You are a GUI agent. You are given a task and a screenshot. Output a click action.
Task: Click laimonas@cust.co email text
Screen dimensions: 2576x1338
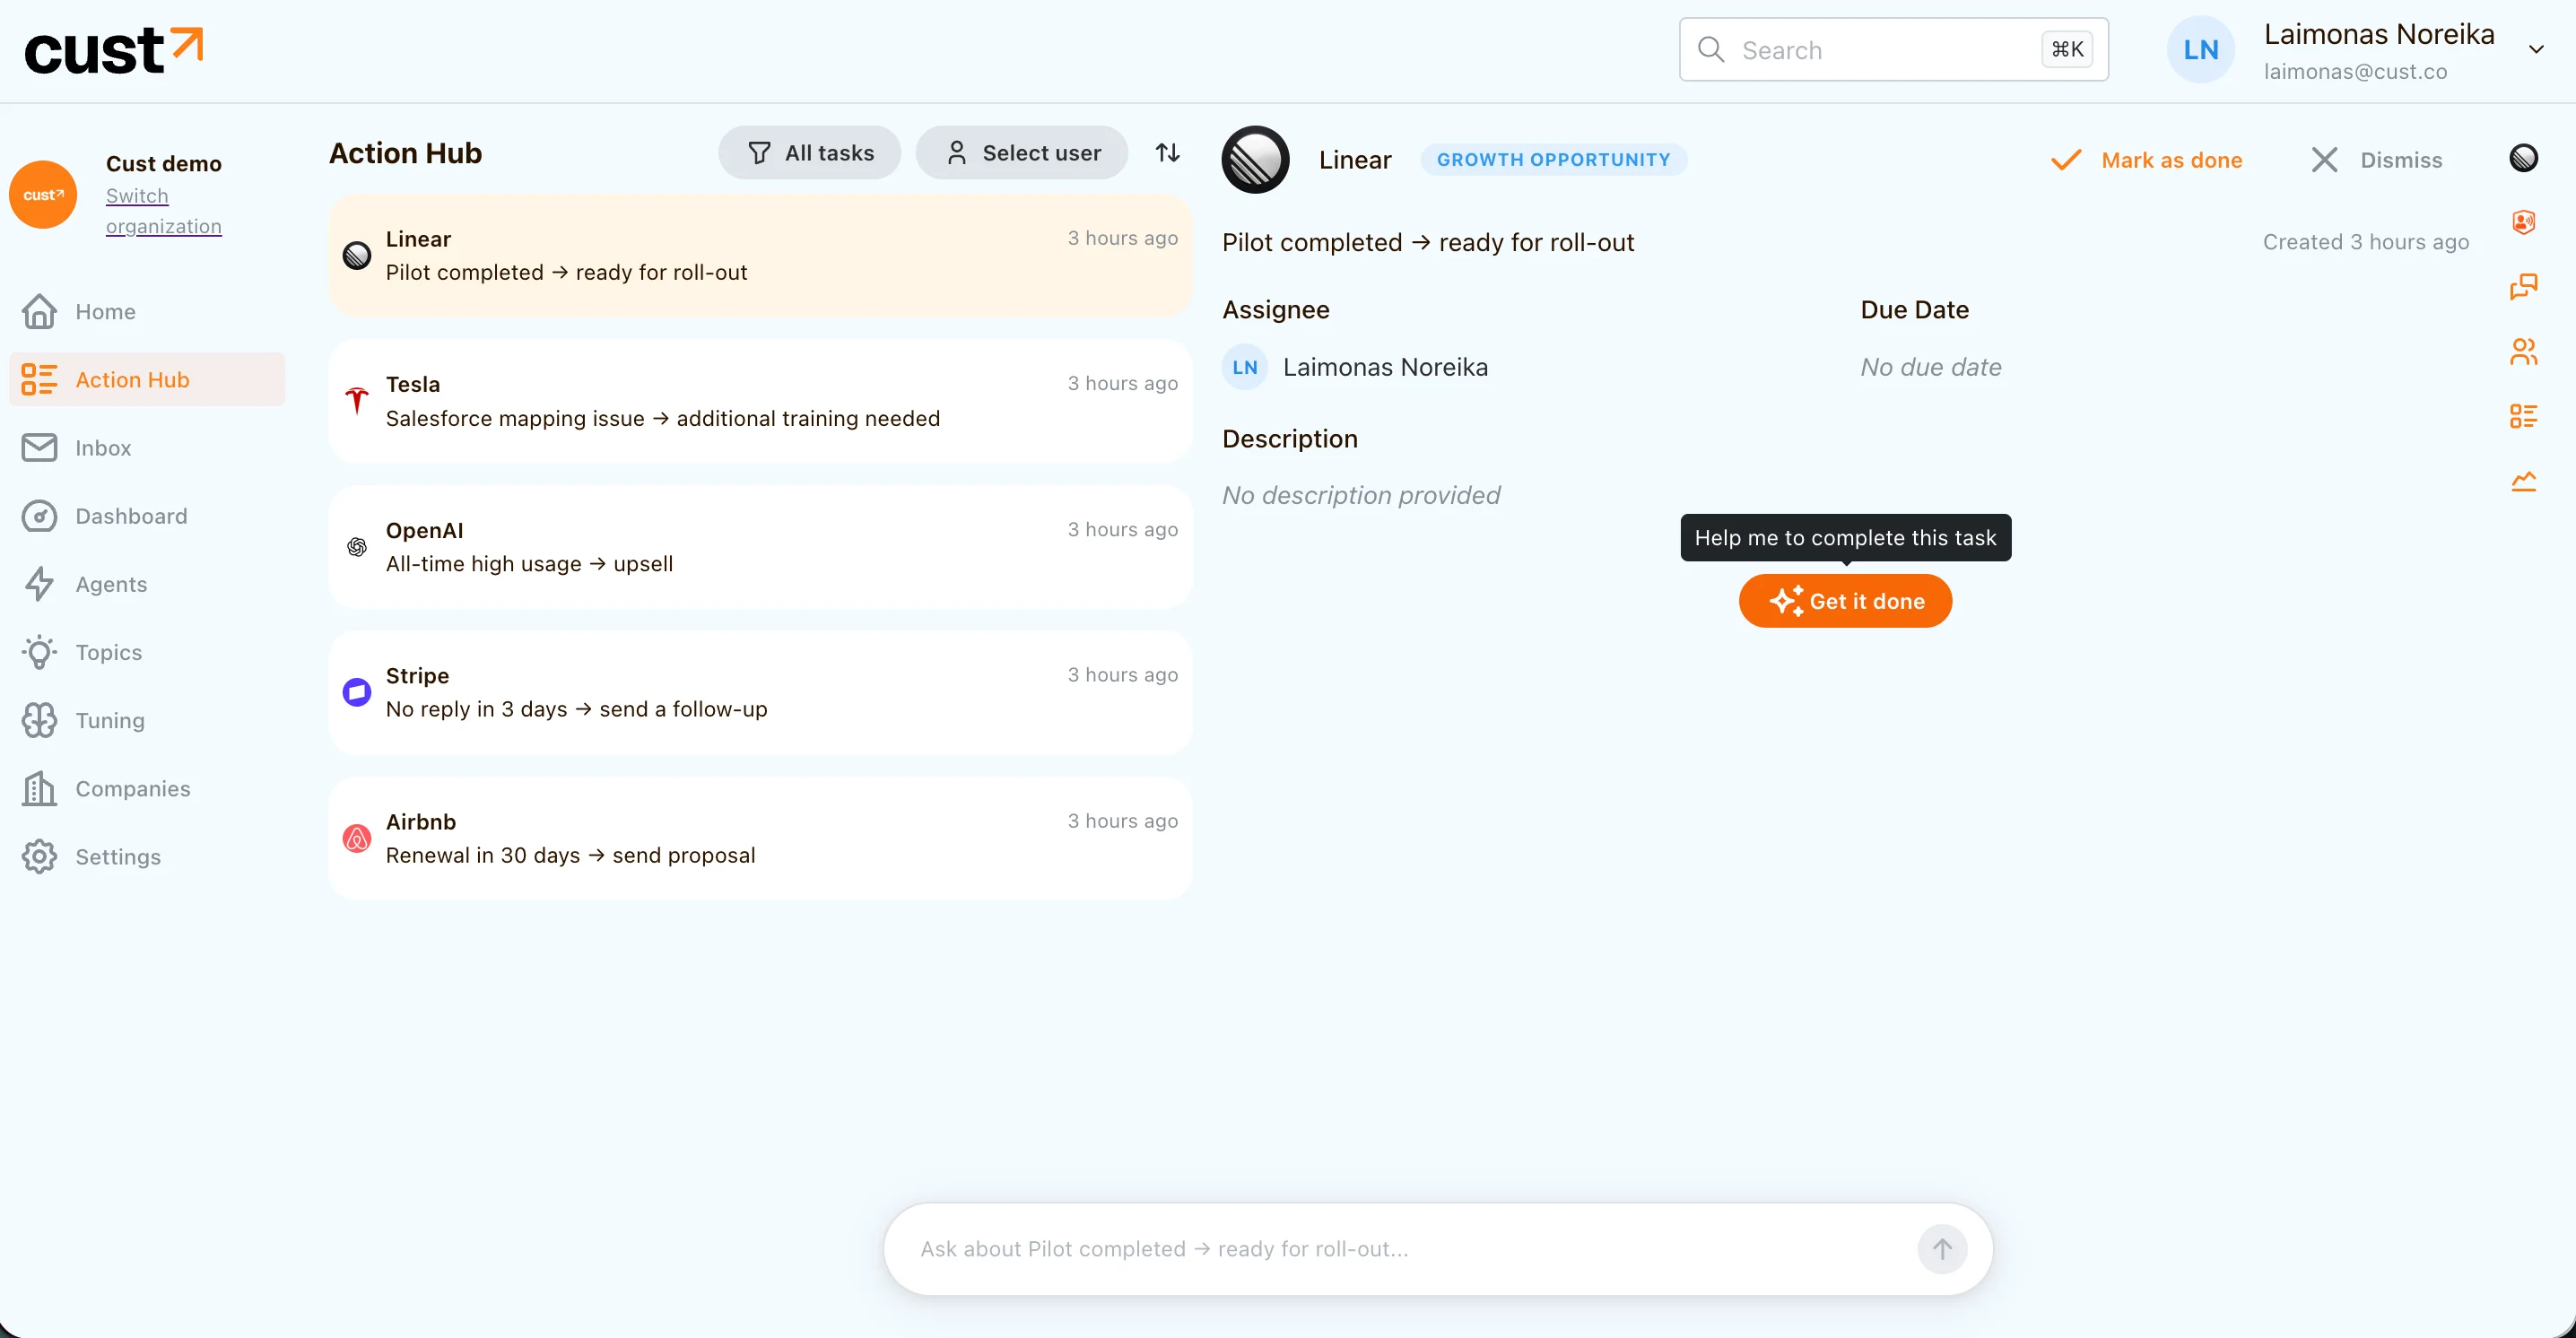coord(2355,72)
